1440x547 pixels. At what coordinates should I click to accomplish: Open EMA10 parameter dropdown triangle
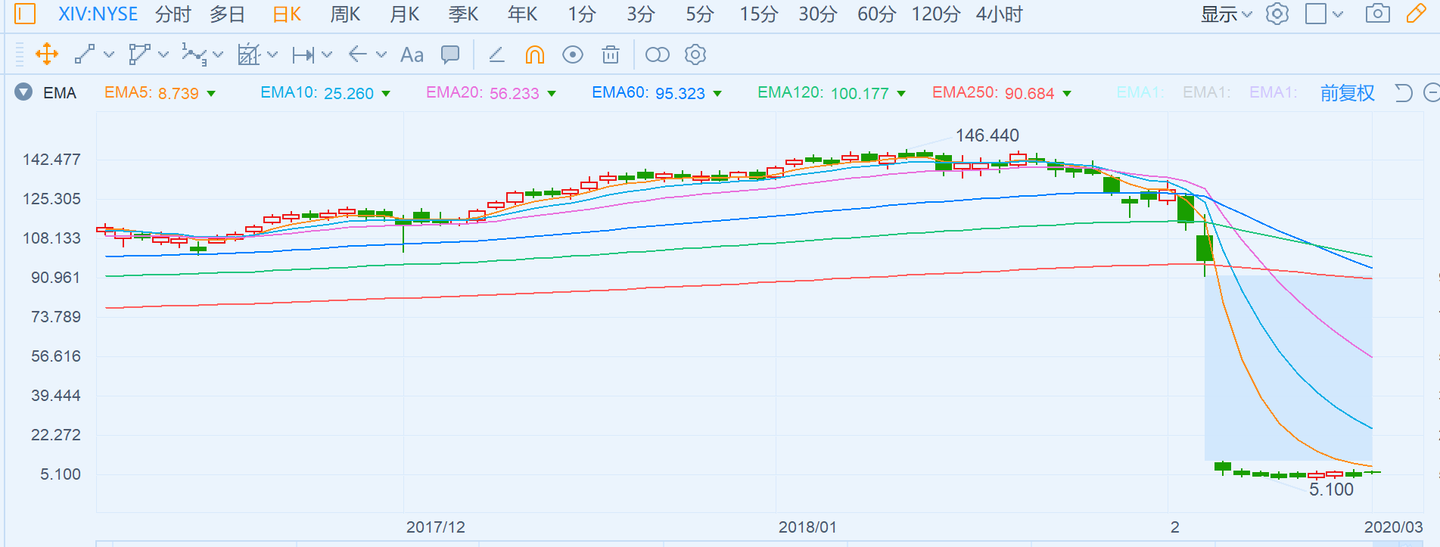[385, 94]
